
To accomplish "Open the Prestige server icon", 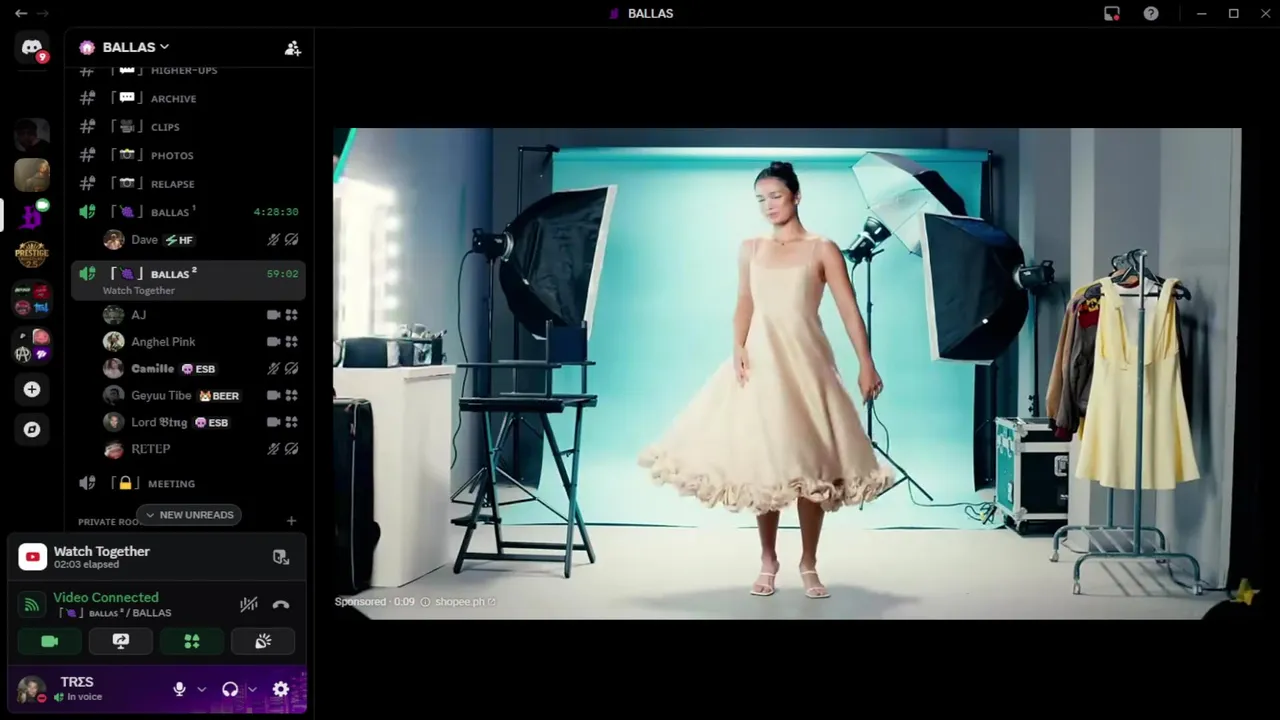I will pos(32,254).
